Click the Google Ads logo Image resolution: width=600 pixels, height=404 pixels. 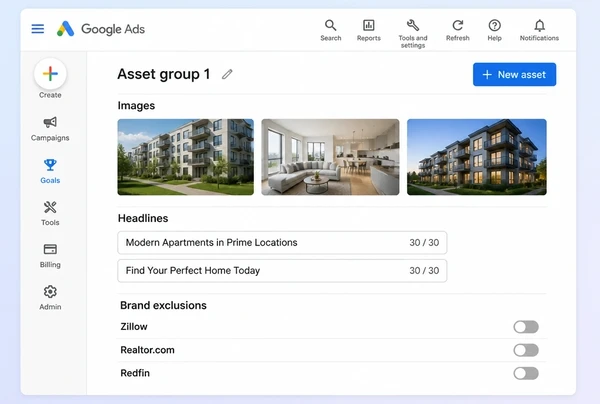[101, 29]
